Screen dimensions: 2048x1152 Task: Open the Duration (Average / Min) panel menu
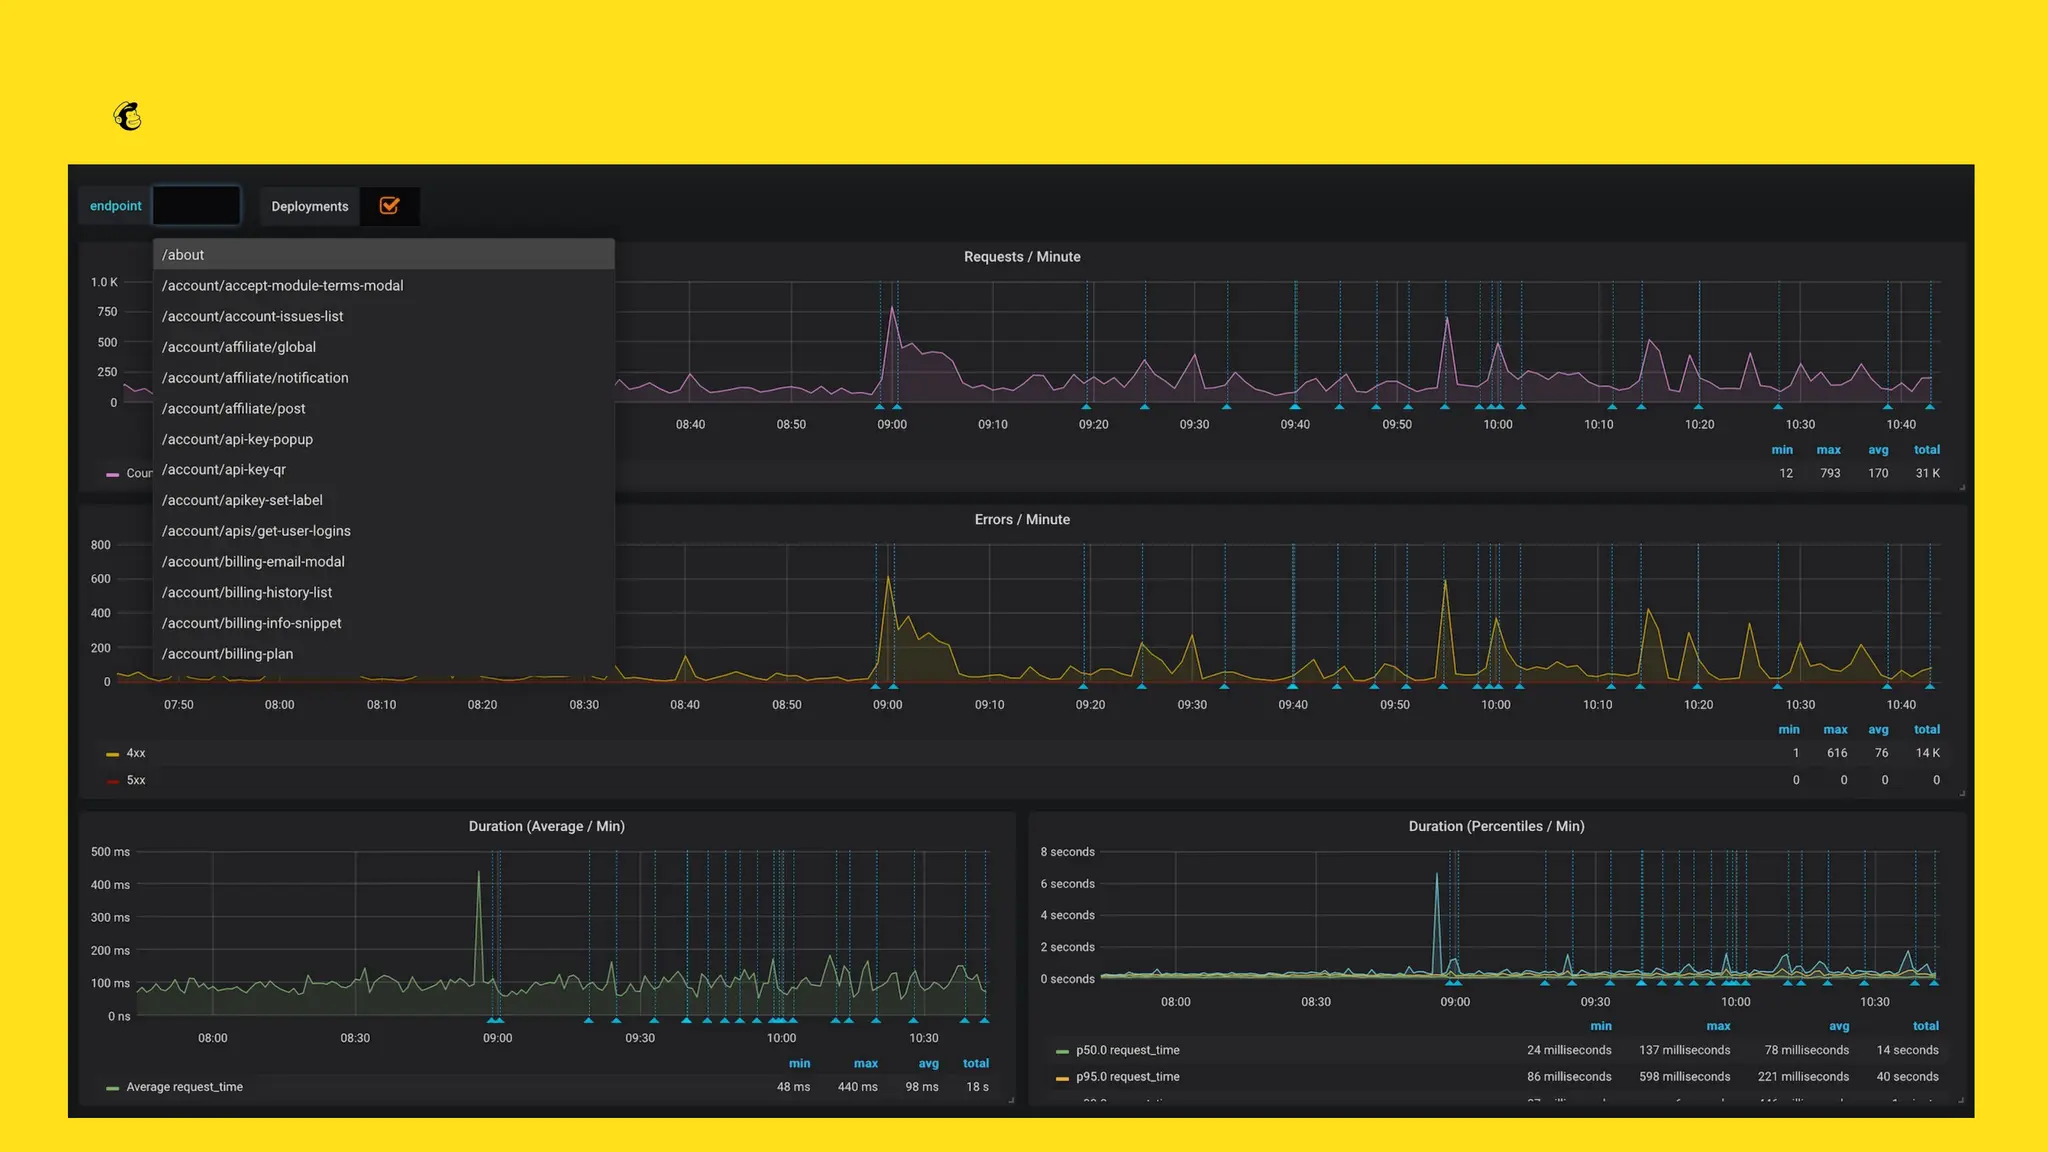[x=546, y=827]
